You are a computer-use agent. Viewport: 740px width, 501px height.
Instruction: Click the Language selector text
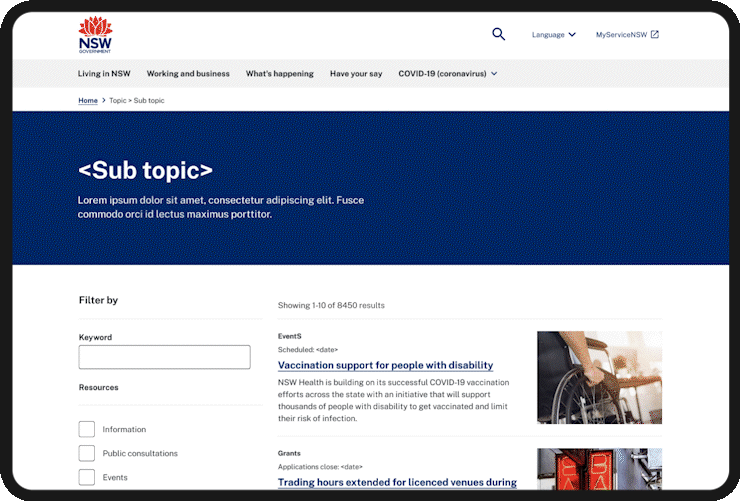point(548,34)
